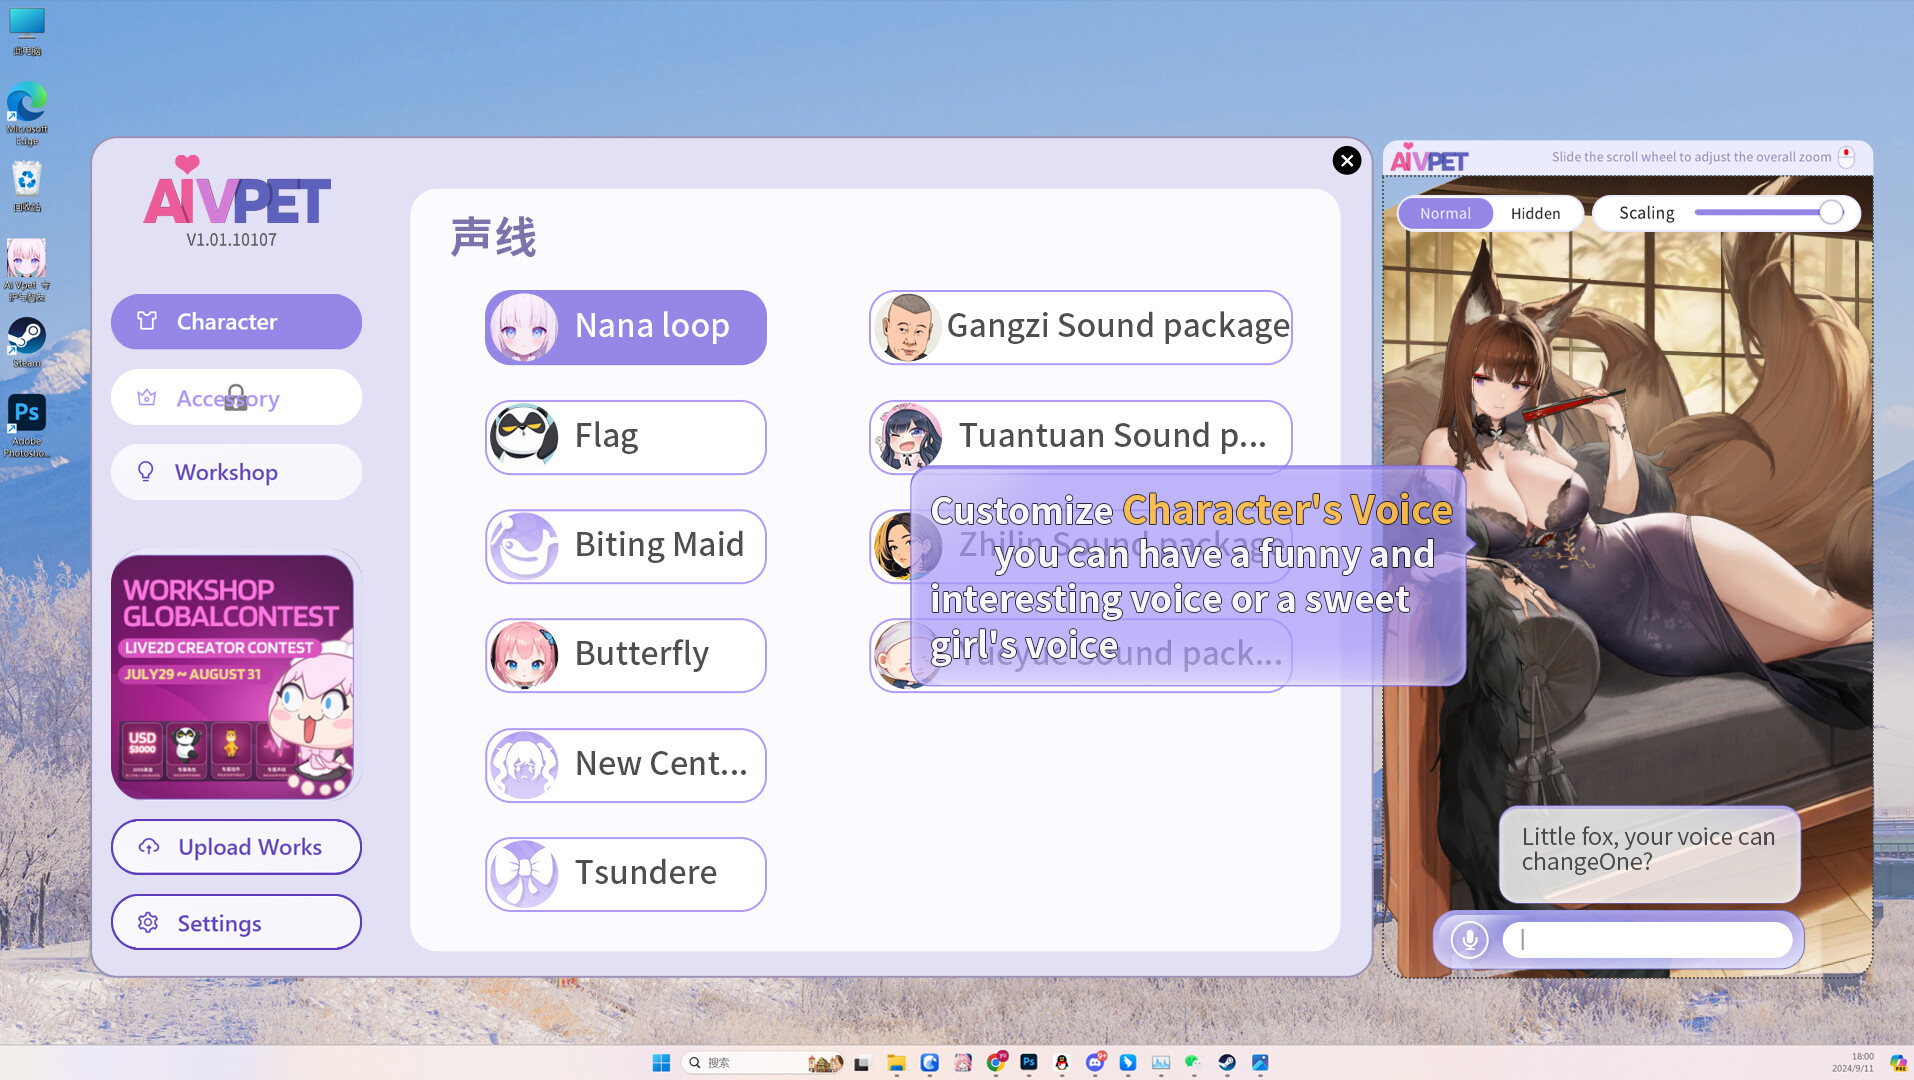Click the lock icon on Accessory
1914x1080 pixels.
pyautogui.click(x=236, y=398)
